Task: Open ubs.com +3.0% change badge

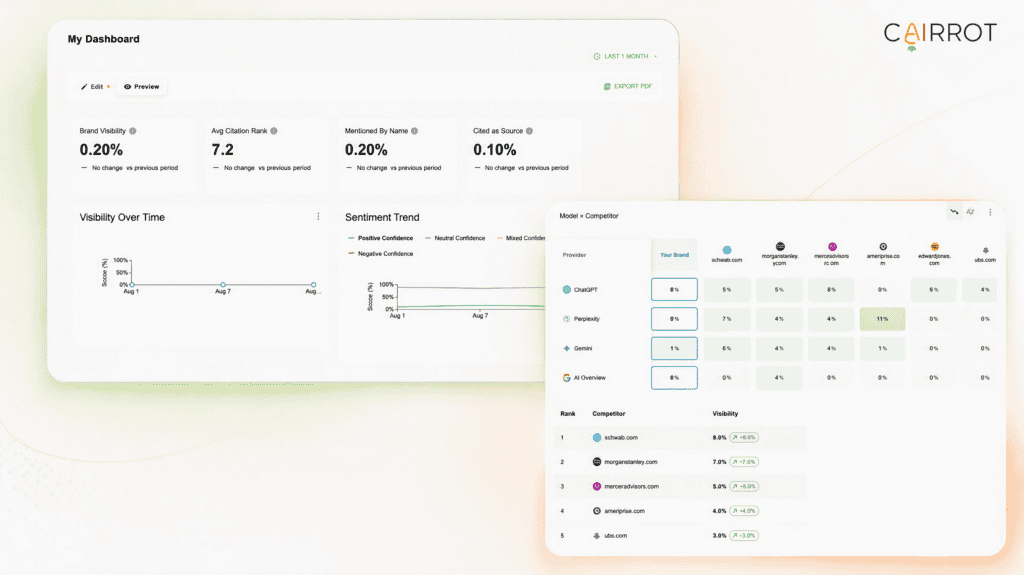Action: [744, 536]
